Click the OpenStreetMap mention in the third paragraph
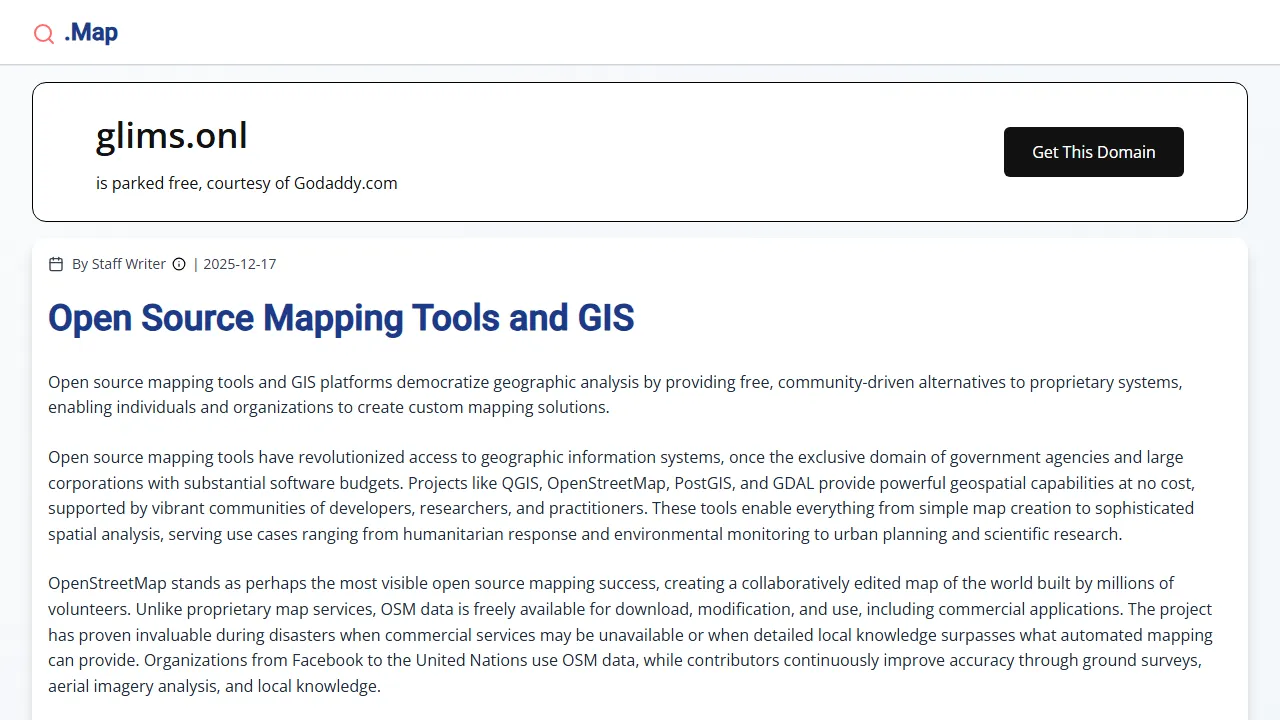The height and width of the screenshot is (720, 1280). (x=107, y=583)
